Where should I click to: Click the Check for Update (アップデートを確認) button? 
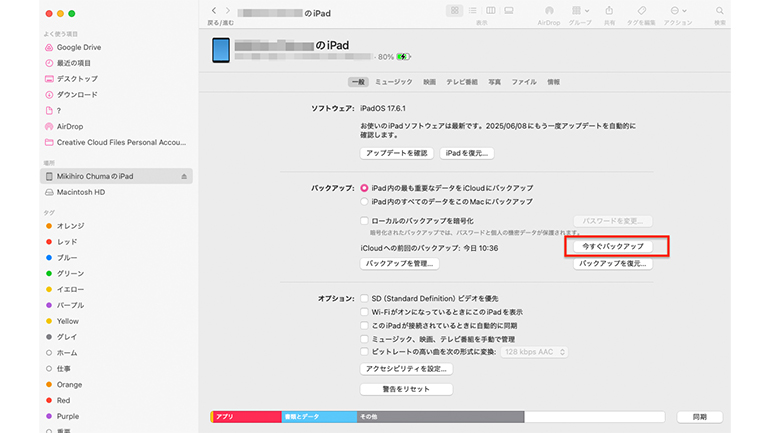coord(397,153)
